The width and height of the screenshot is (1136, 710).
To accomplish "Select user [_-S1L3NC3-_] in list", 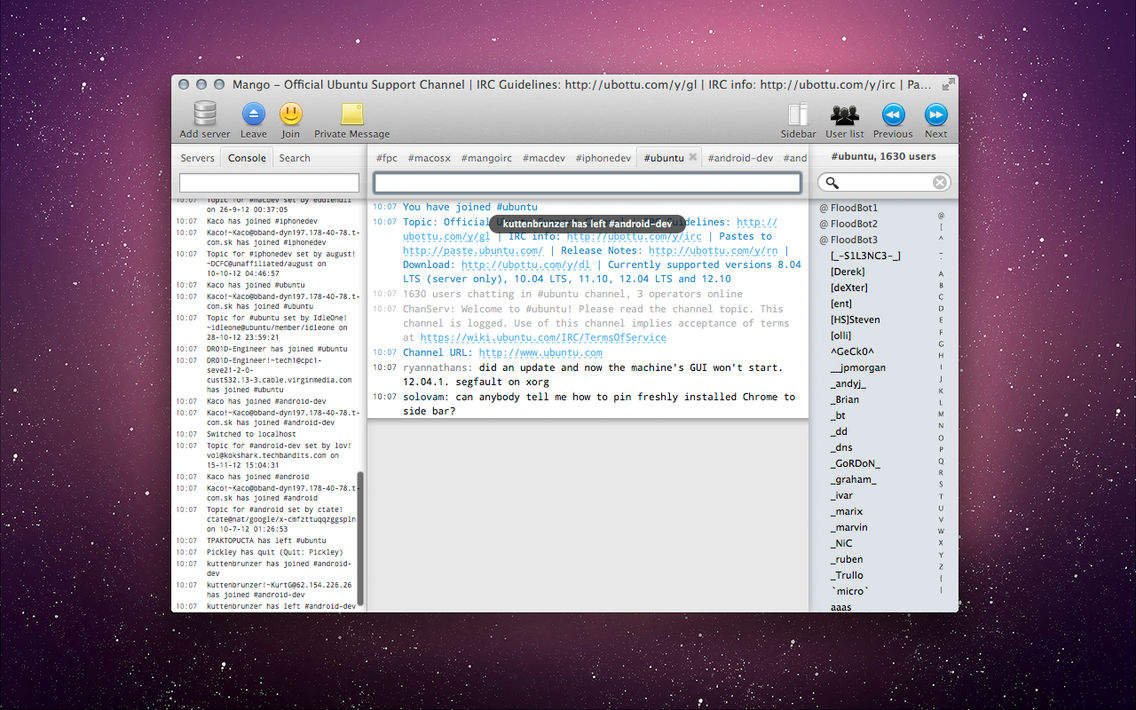I will [865, 256].
